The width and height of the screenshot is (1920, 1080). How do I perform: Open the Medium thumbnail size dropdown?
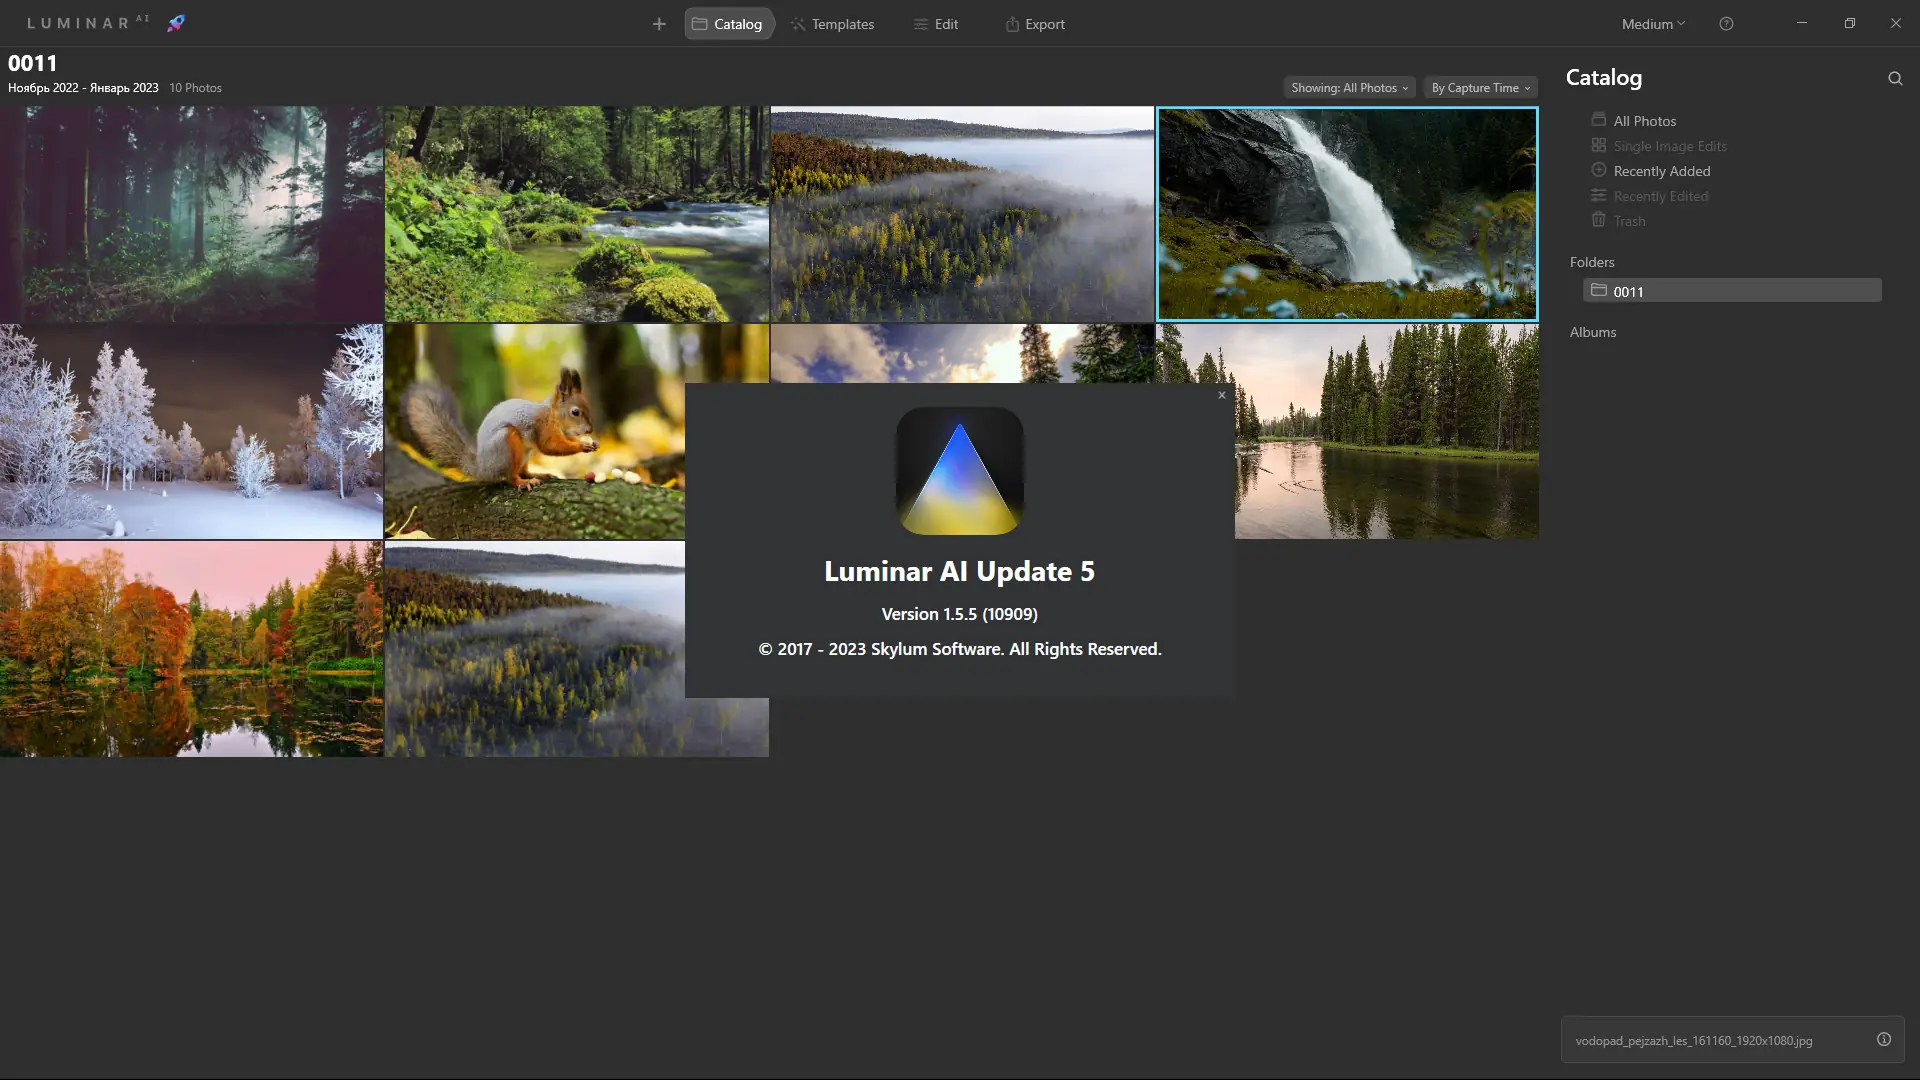(x=1653, y=24)
